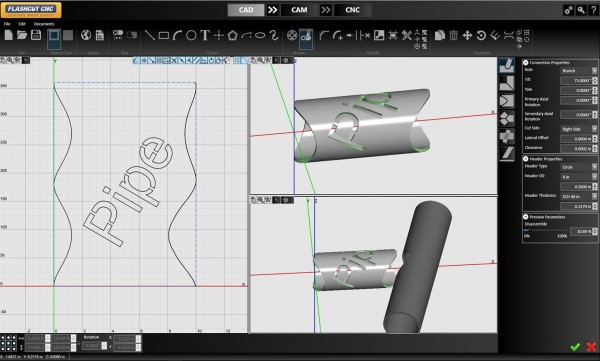Click the arrow button between CAD and CAM
The width and height of the screenshot is (600, 361).
tap(272, 10)
